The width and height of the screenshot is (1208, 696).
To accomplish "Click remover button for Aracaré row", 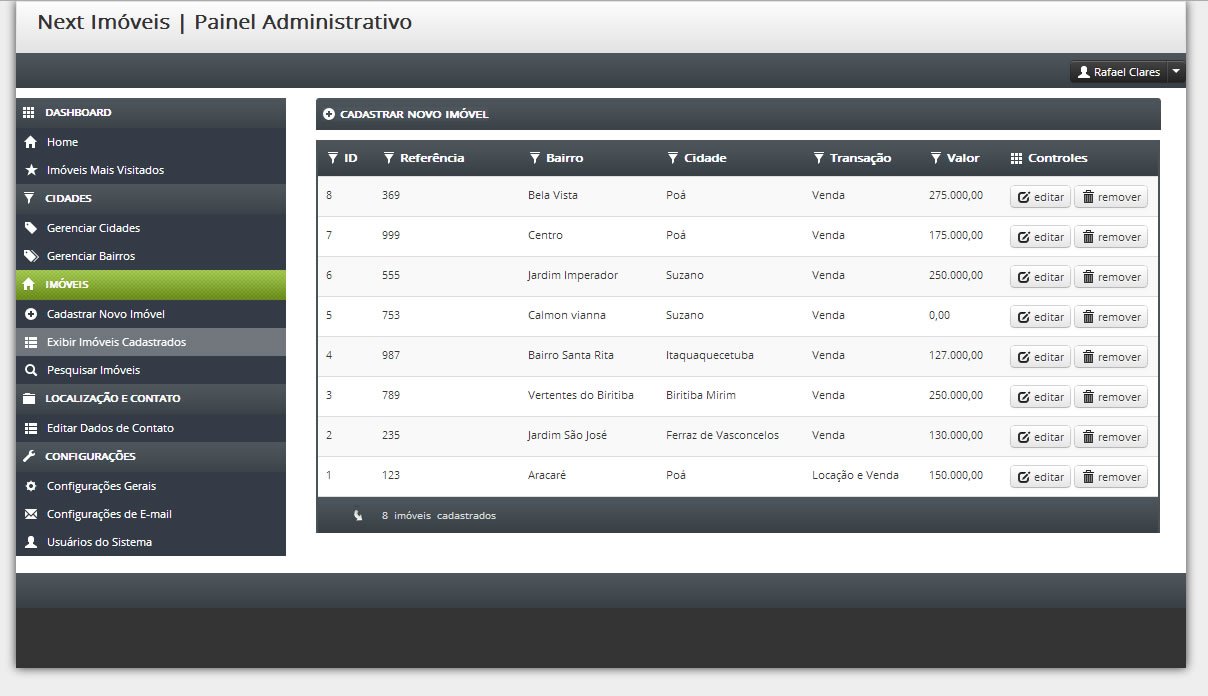I will point(1111,477).
